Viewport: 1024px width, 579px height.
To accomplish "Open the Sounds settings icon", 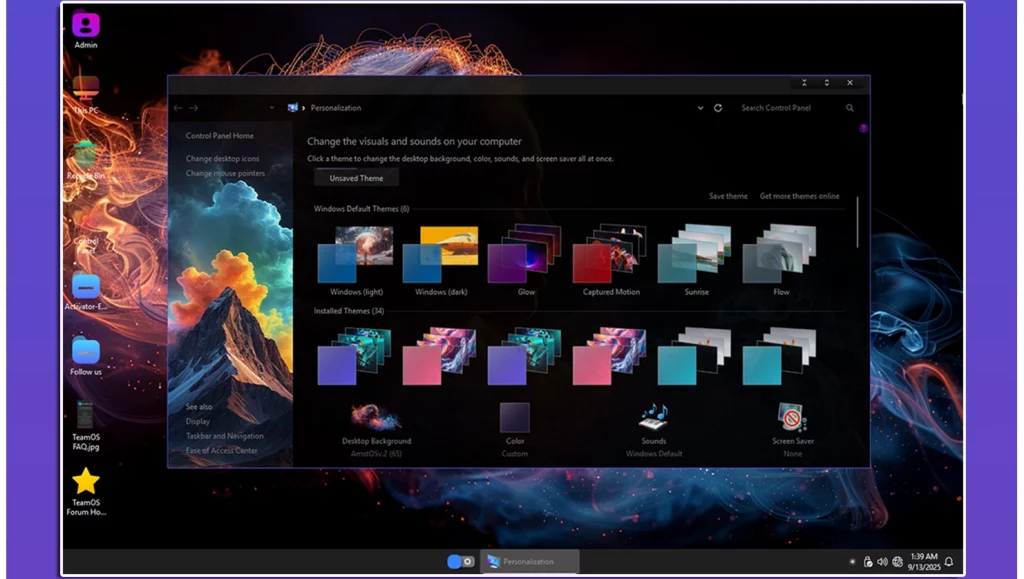I will [654, 417].
